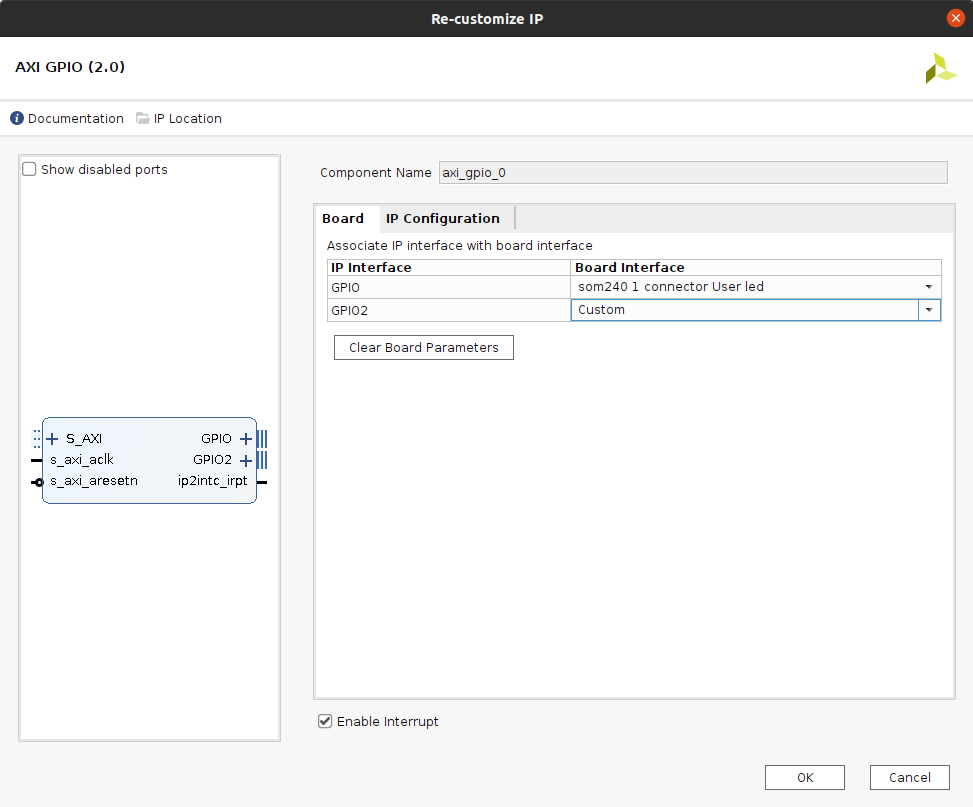This screenshot has width=973, height=807.
Task: Expand the S_AXI interface plus icon
Action: [x=52, y=439]
